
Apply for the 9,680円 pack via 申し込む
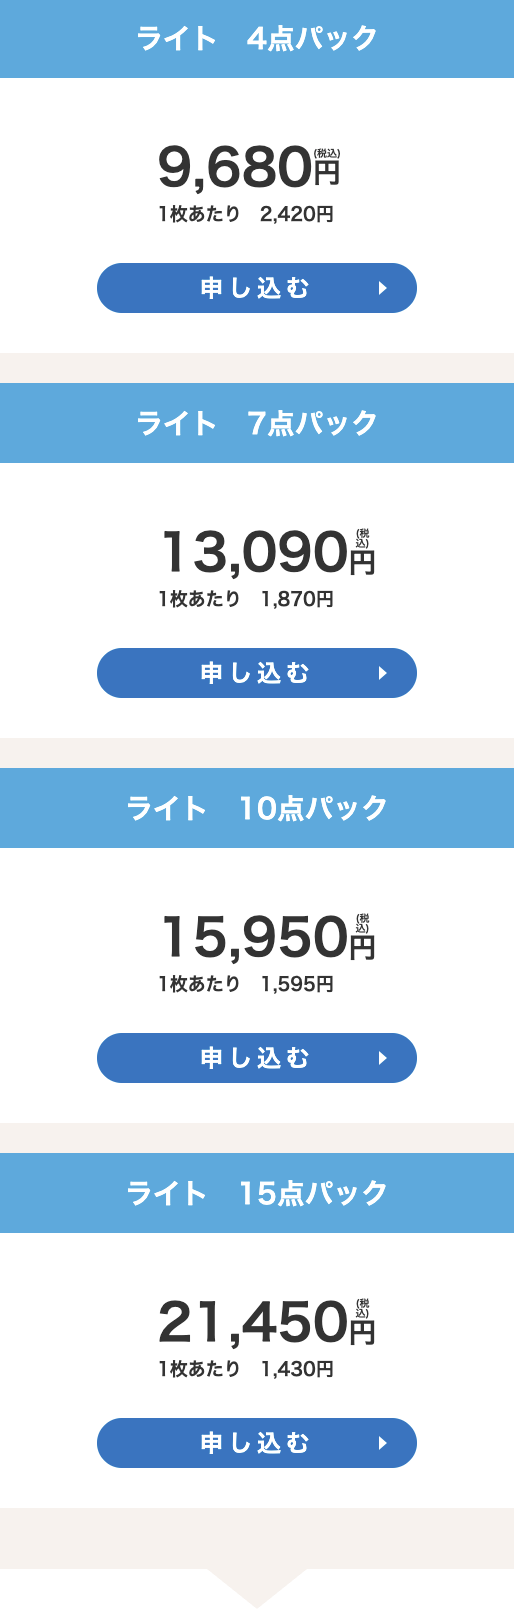257,288
